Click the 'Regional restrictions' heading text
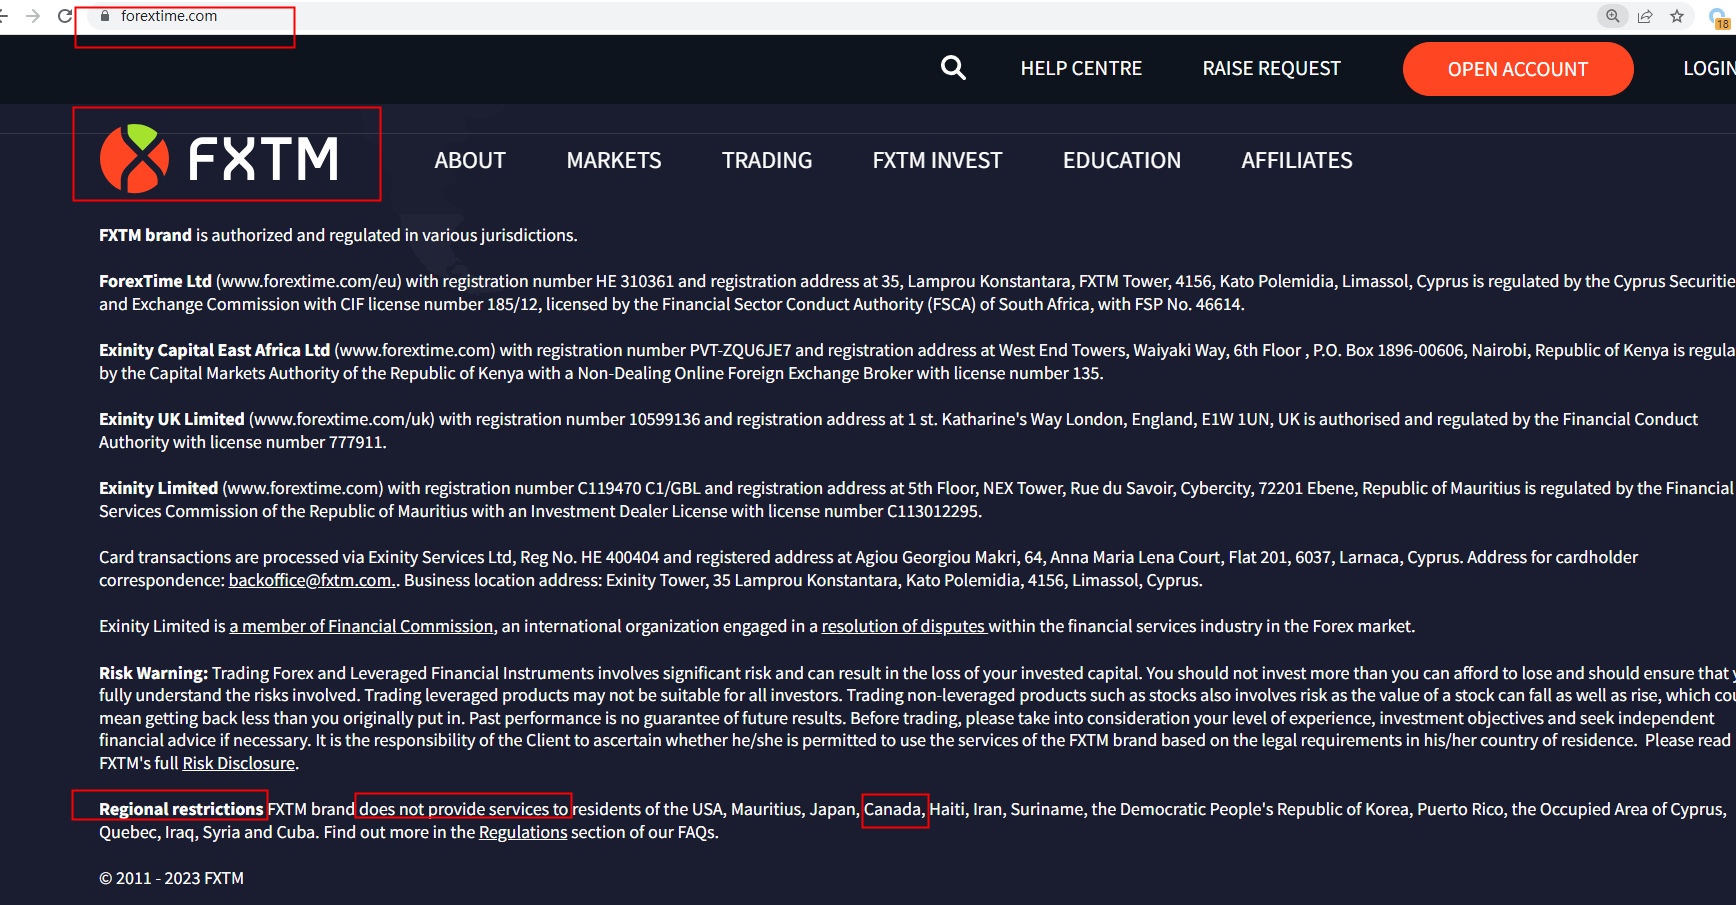 click(x=181, y=809)
